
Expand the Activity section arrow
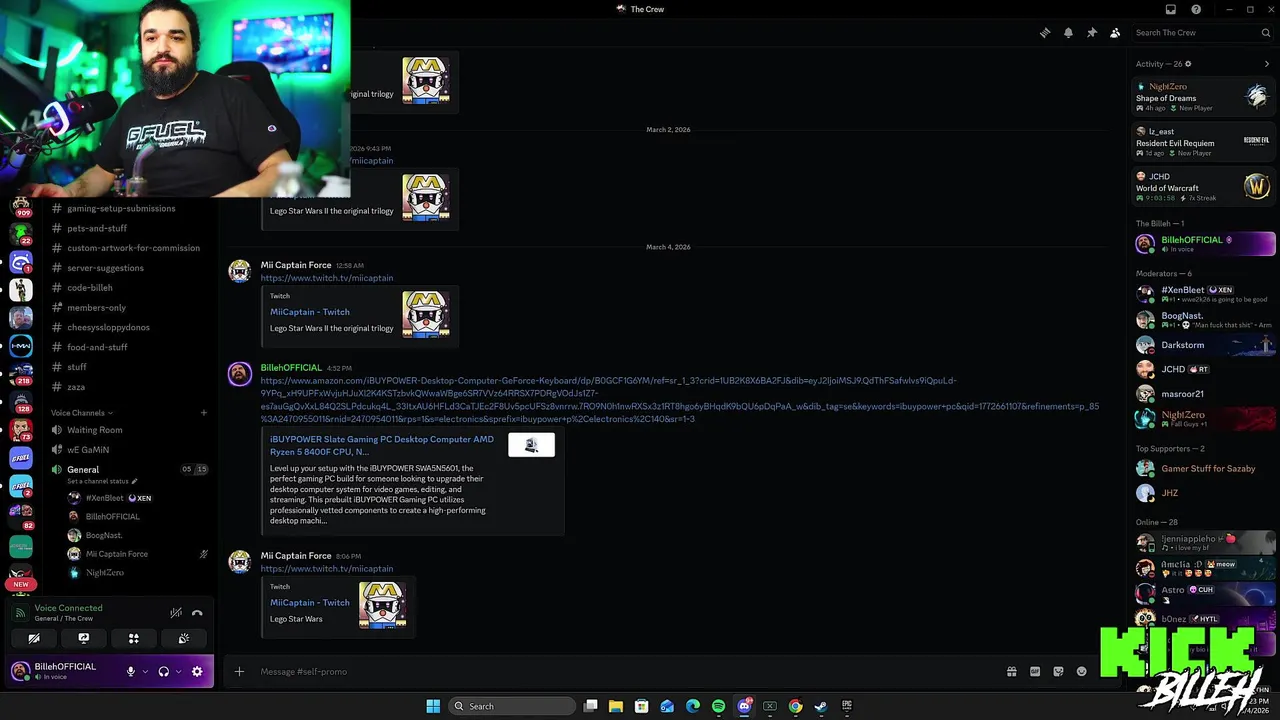1267,64
